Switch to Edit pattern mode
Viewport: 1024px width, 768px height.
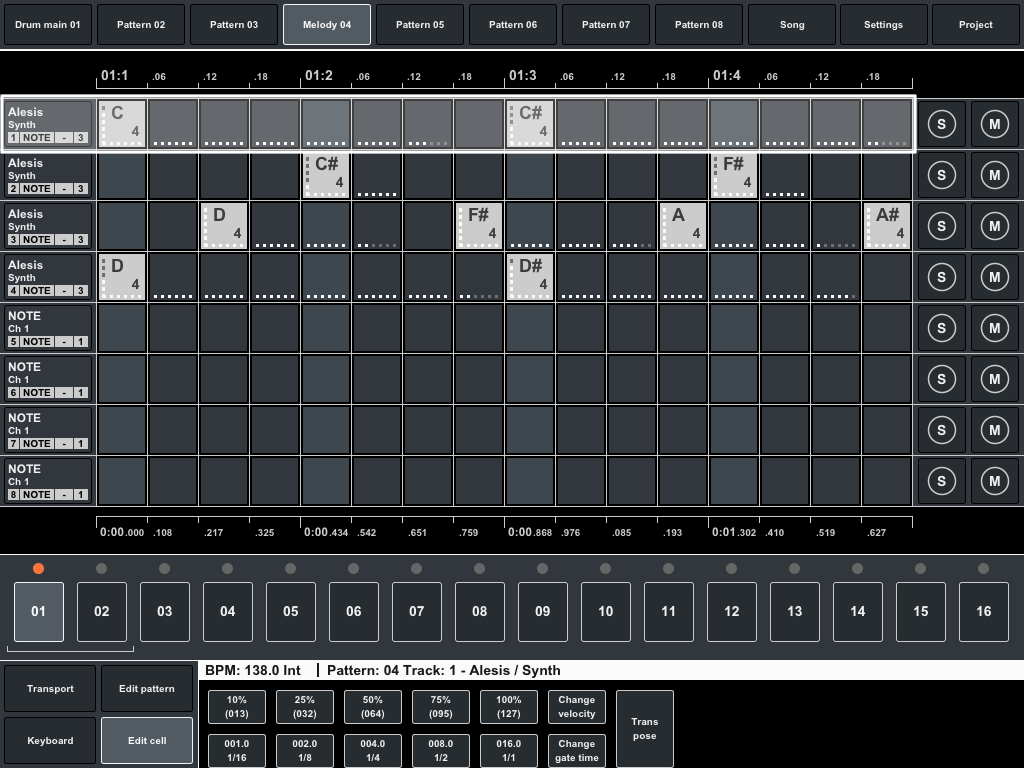[x=146, y=688]
